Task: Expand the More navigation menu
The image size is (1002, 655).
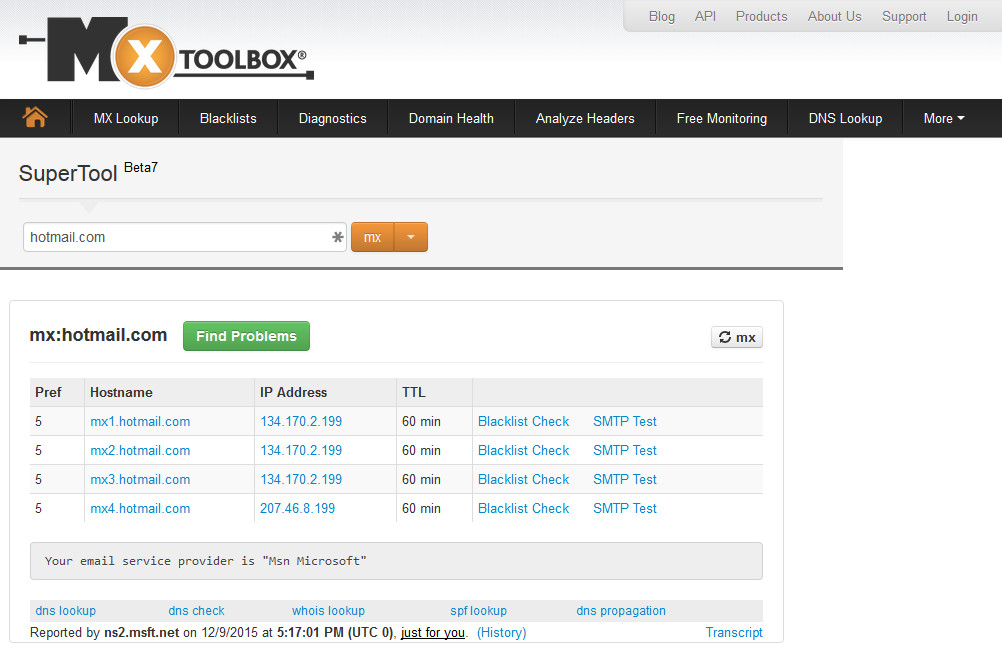Action: pos(941,117)
